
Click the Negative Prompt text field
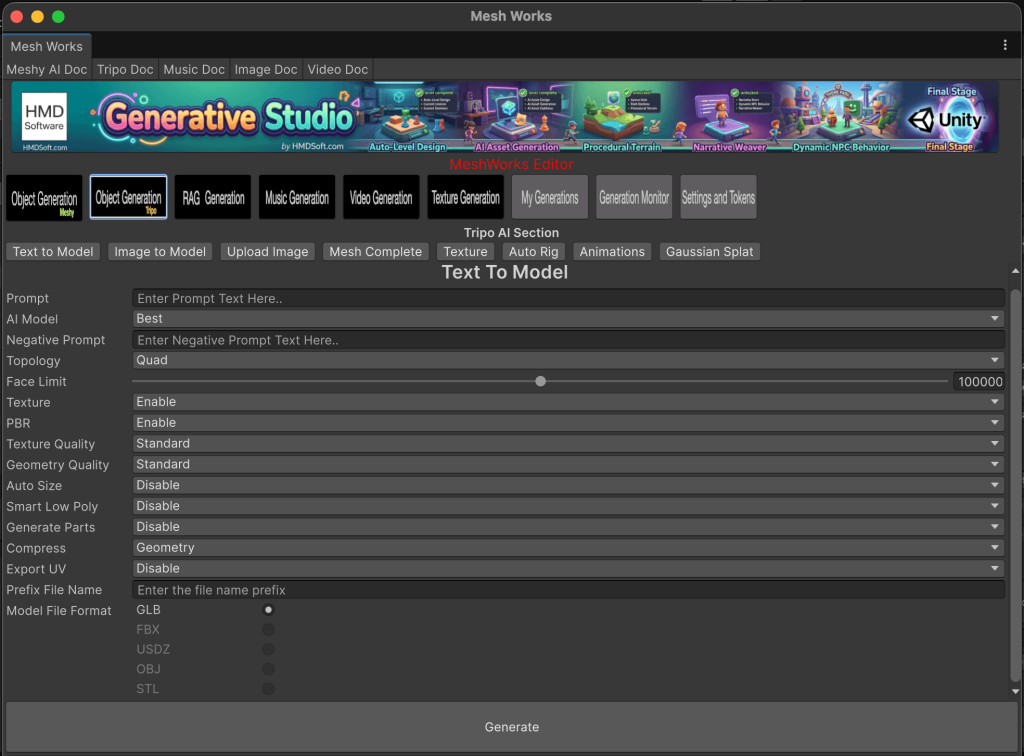pos(568,340)
